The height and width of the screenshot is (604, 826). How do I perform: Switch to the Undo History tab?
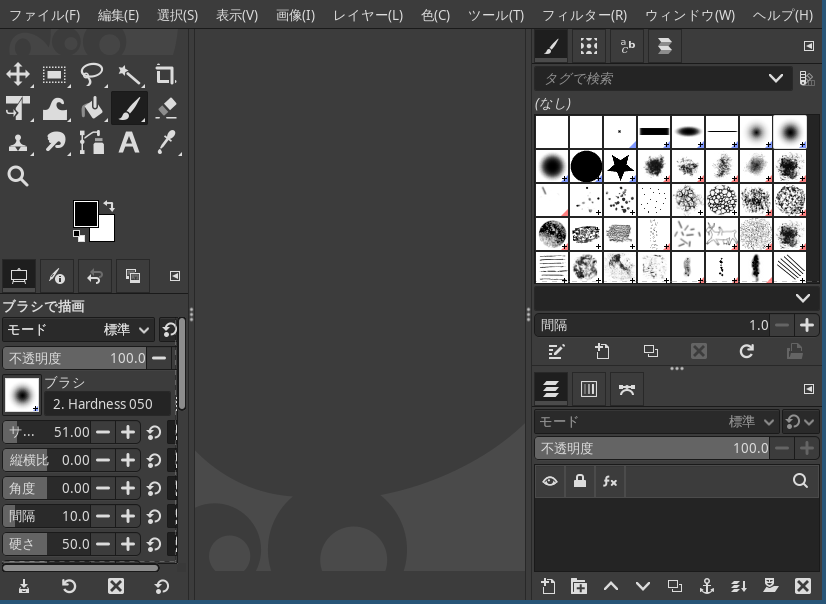[x=95, y=275]
